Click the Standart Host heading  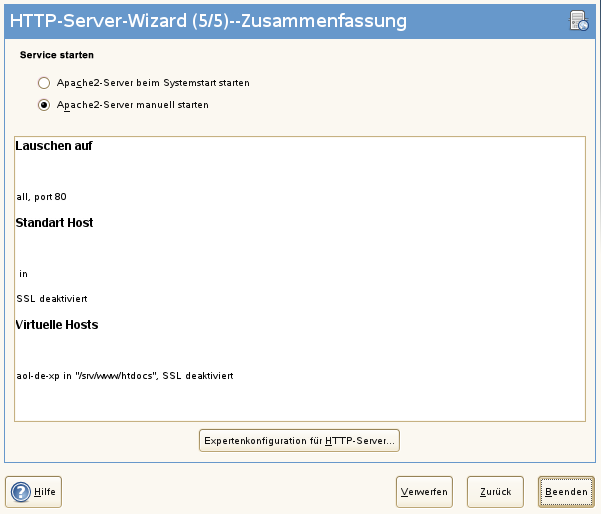pyautogui.click(x=55, y=222)
